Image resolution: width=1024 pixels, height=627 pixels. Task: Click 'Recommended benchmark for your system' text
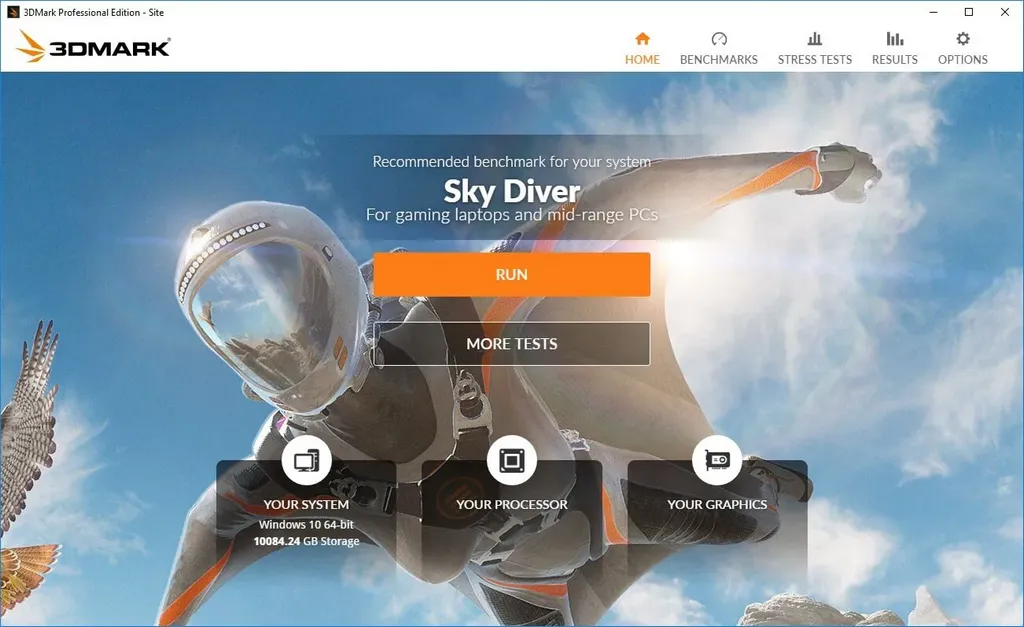[x=512, y=161]
